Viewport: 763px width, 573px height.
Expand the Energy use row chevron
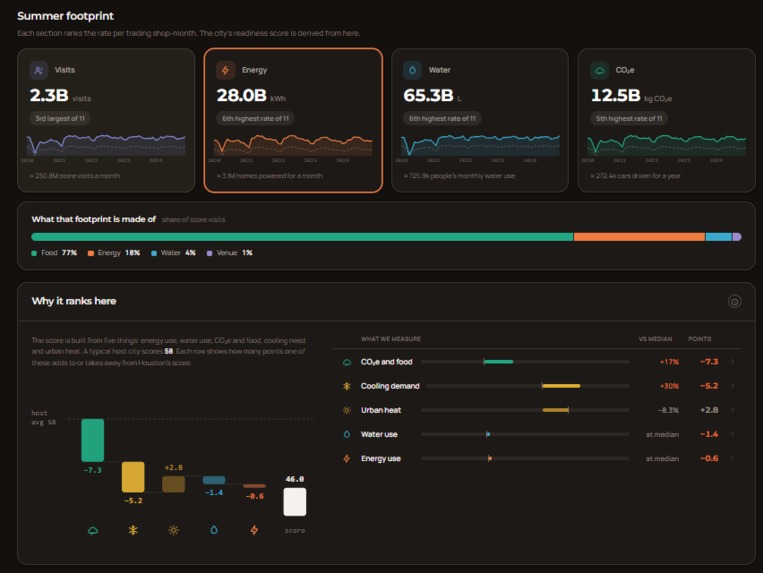732,458
